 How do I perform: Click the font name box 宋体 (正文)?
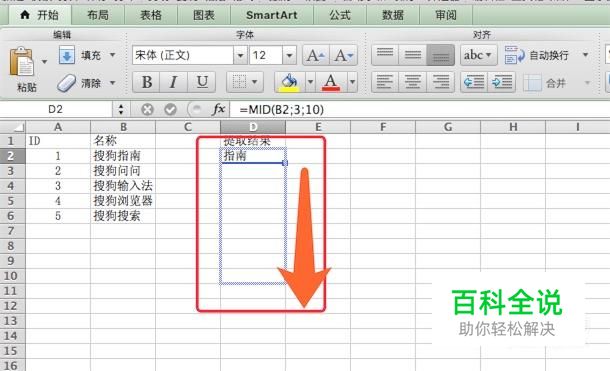182,55
